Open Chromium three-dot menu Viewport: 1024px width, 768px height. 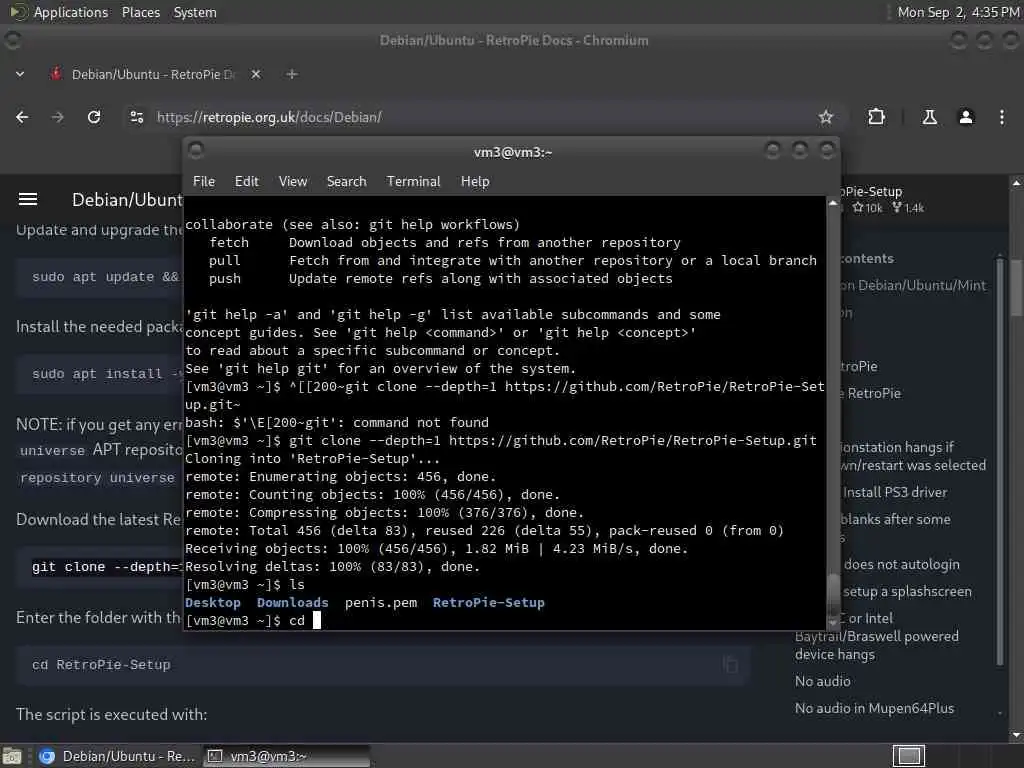point(1002,117)
